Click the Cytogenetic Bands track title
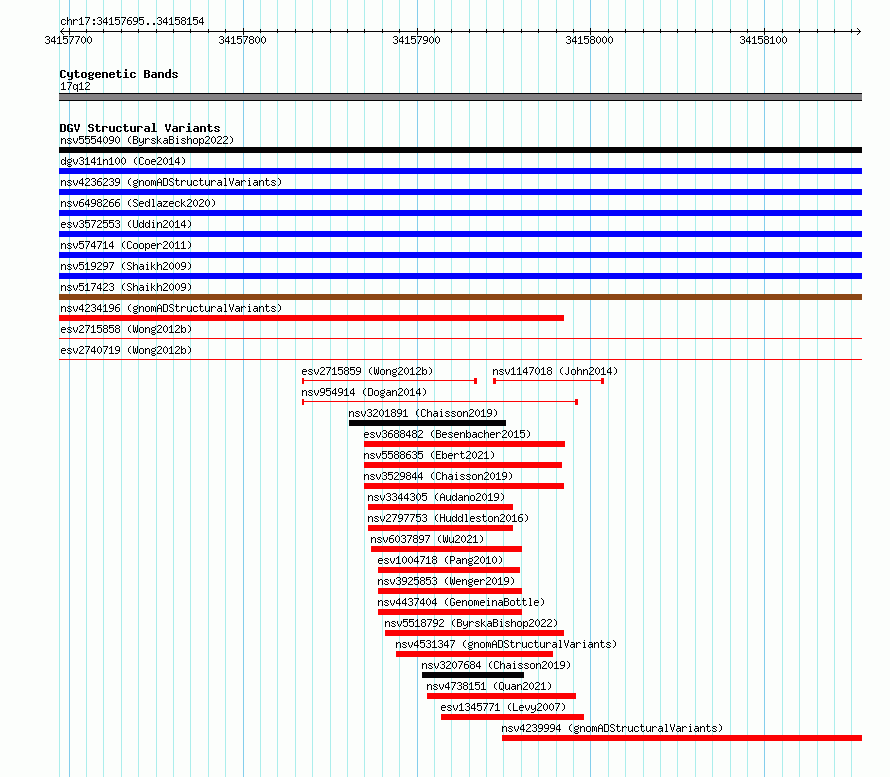Image resolution: width=890 pixels, height=777 pixels. pyautogui.click(x=119, y=74)
